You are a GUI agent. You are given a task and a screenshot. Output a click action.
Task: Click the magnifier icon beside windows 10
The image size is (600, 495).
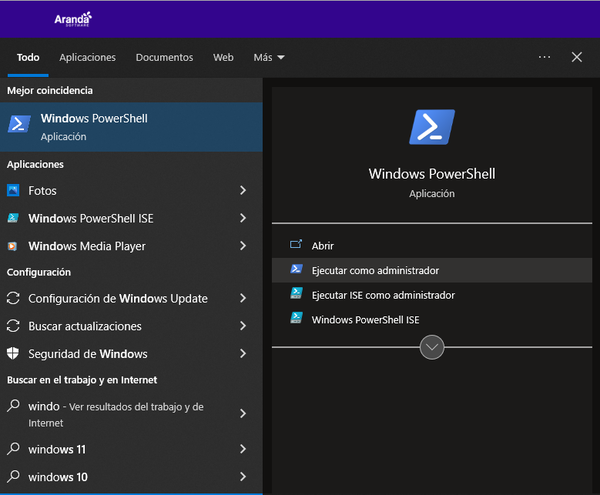coord(13,476)
